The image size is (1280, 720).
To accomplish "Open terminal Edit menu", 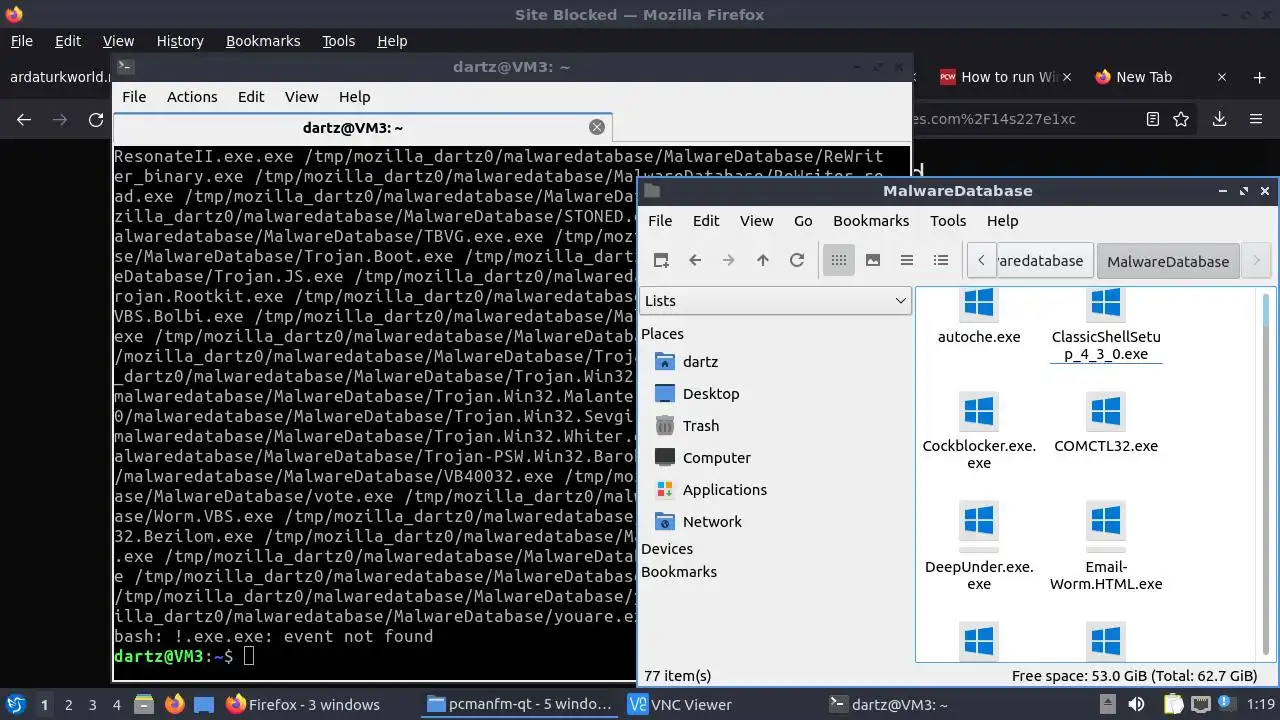I will 251,97.
